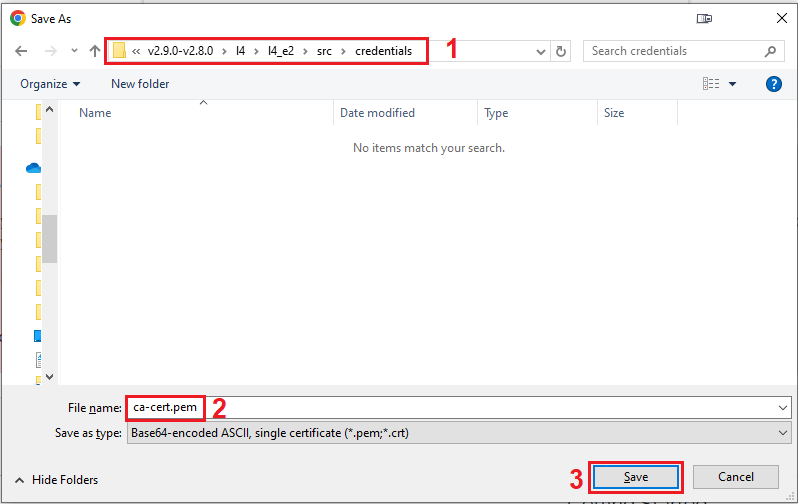
Task: Click the change view layout icon
Action: click(x=711, y=84)
